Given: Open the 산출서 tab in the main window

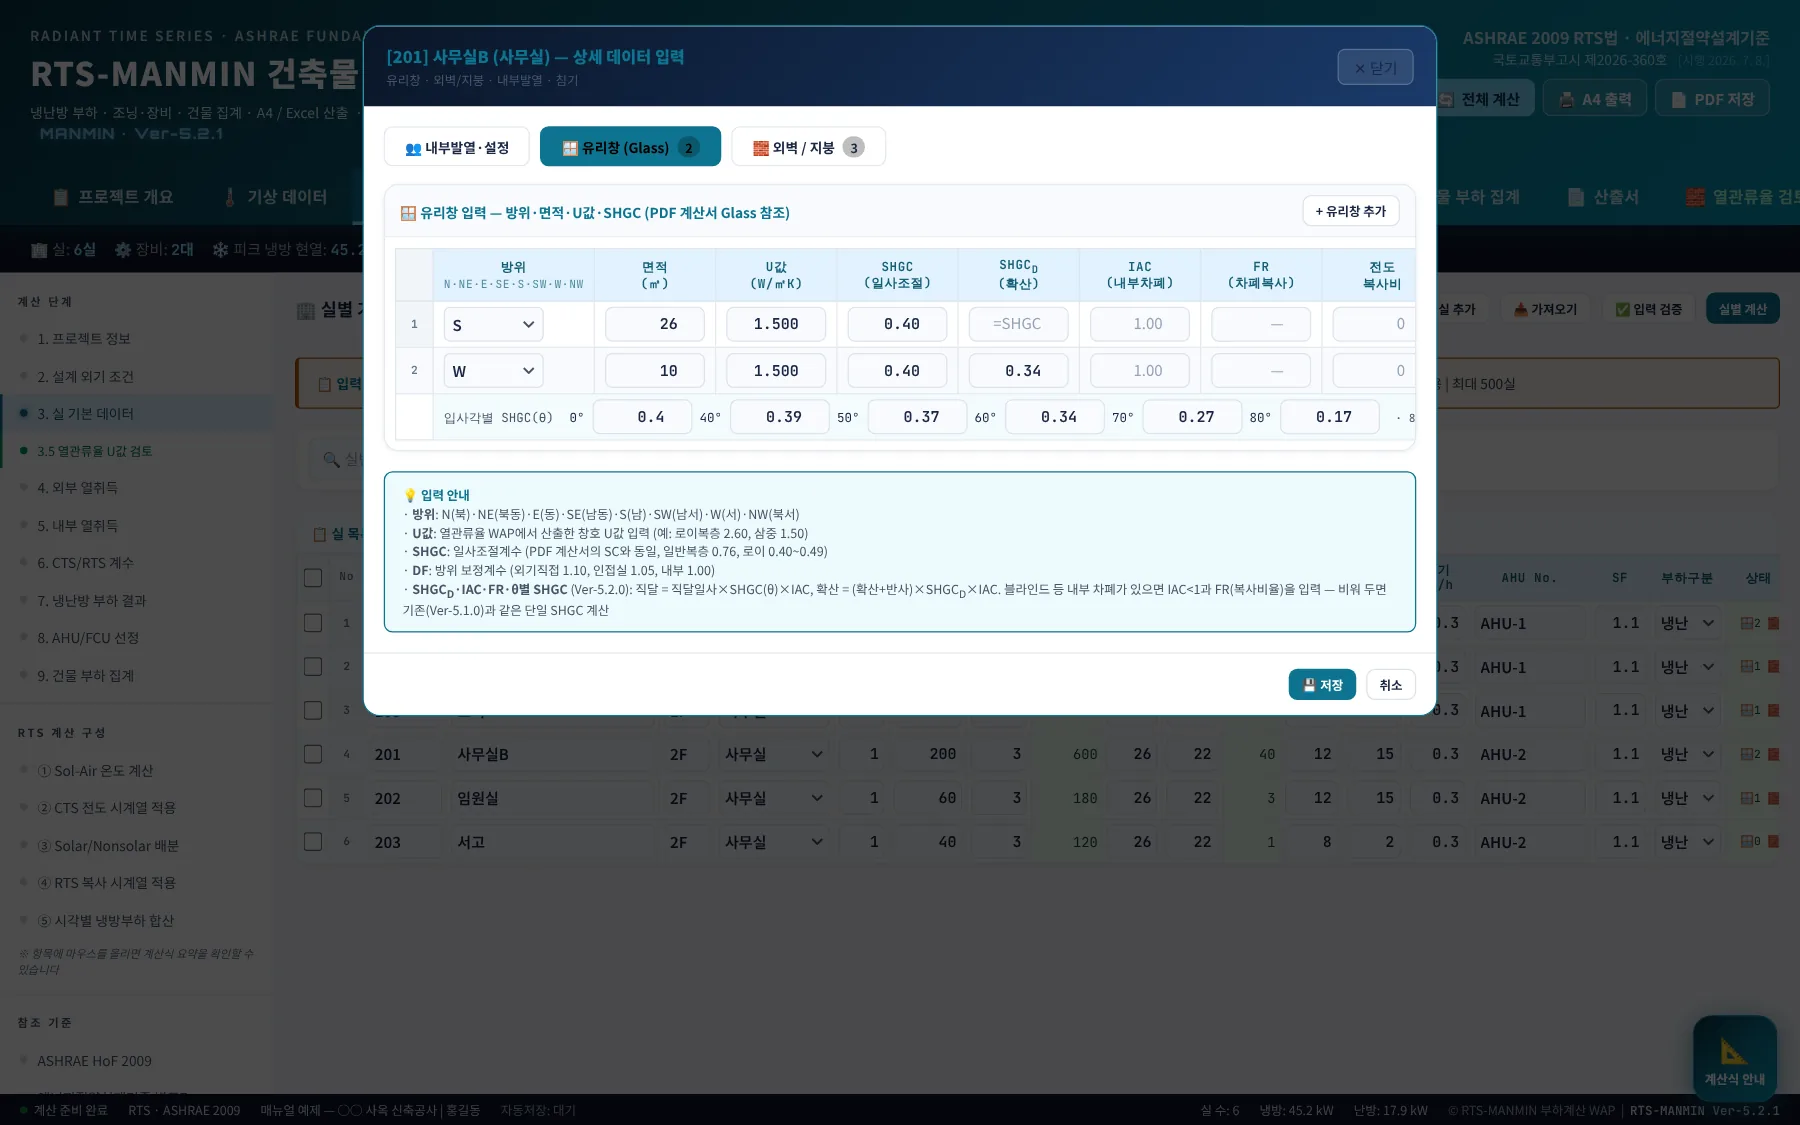Looking at the screenshot, I should pos(1604,197).
